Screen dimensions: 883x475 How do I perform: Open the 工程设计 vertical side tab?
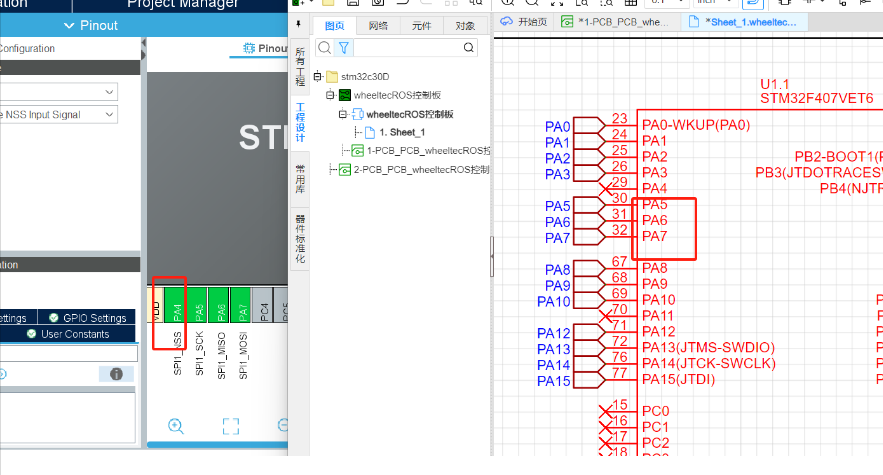click(300, 122)
